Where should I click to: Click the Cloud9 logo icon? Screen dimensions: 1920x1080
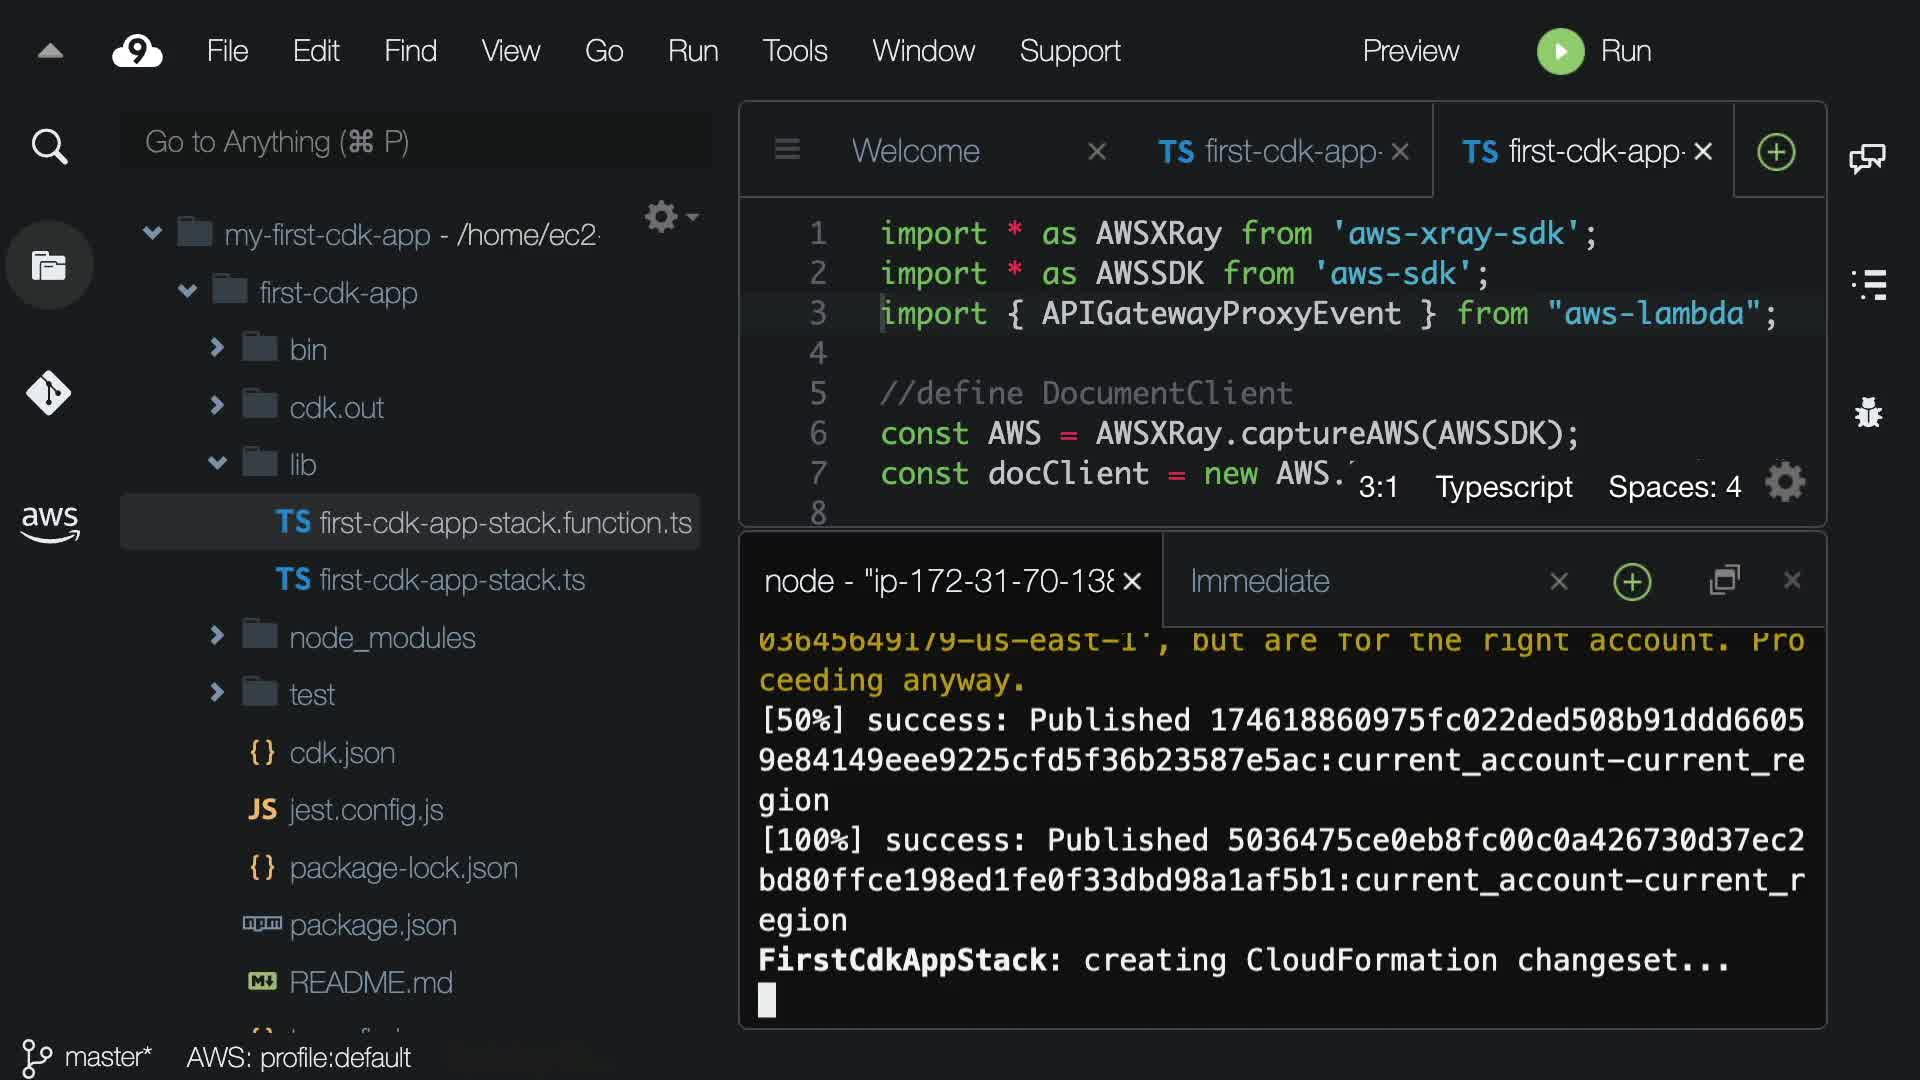pos(137,51)
